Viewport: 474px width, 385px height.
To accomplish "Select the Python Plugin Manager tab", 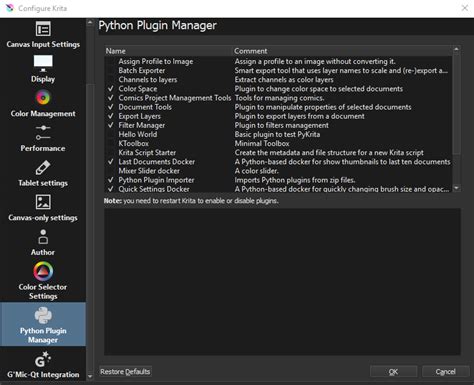I will (43, 324).
